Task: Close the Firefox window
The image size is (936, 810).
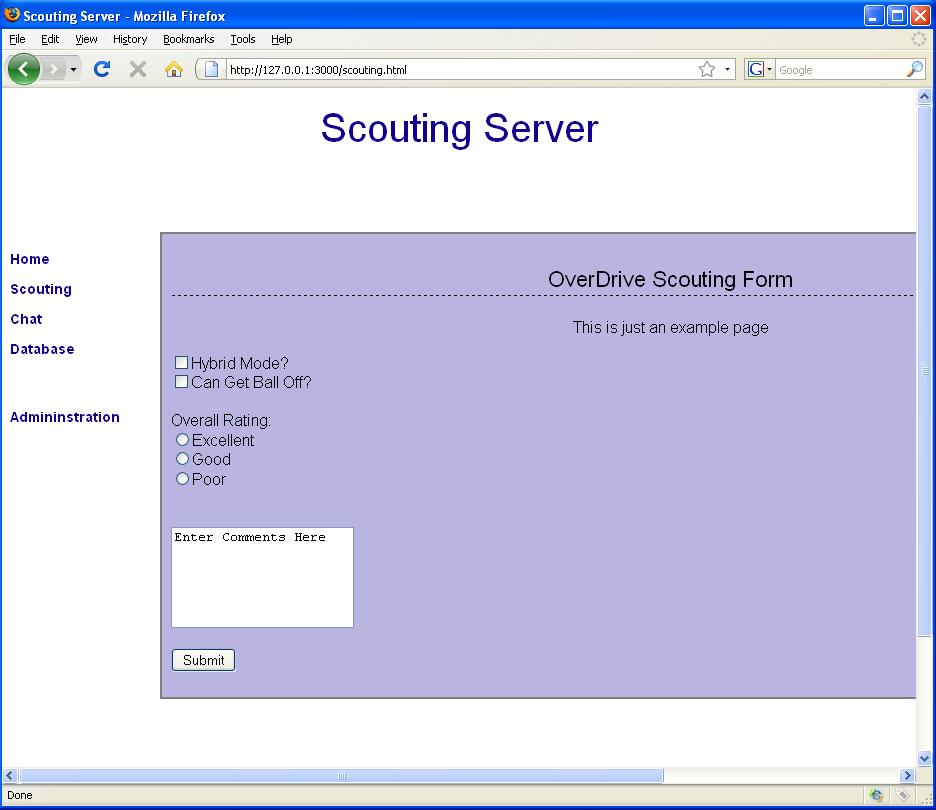Action: coord(919,16)
